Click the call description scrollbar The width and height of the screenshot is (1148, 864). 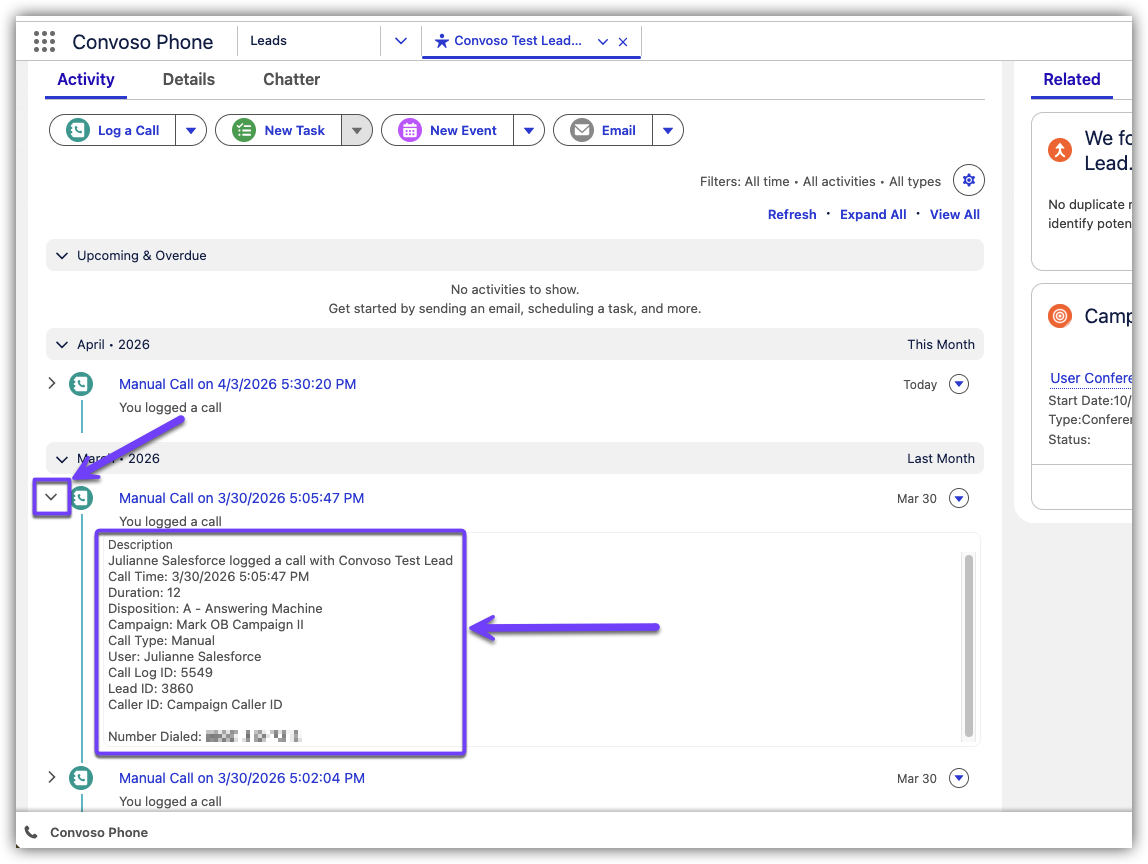point(968,645)
